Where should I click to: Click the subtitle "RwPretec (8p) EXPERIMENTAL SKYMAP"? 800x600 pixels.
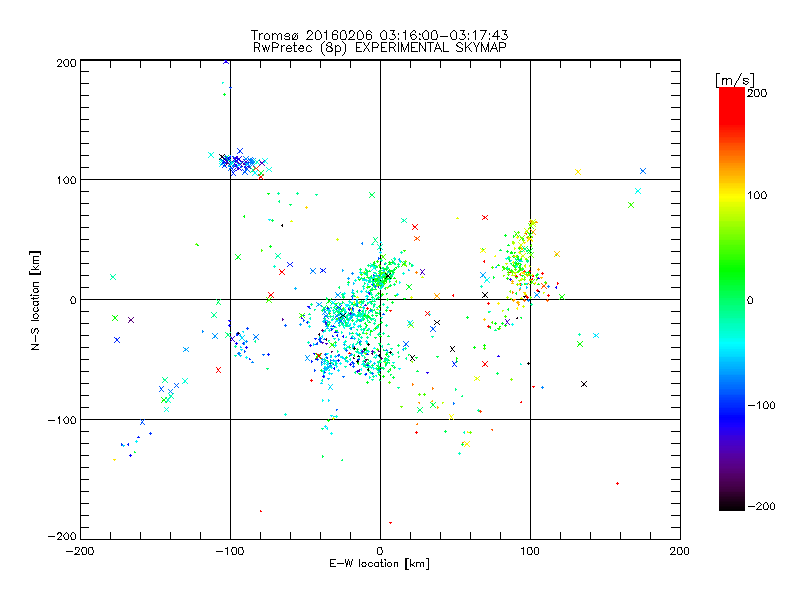point(380,48)
